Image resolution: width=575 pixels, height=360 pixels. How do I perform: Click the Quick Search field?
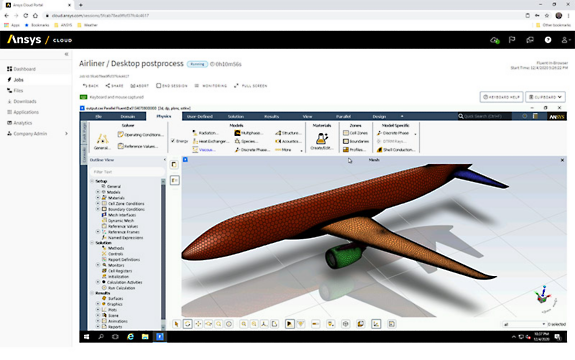click(x=485, y=116)
